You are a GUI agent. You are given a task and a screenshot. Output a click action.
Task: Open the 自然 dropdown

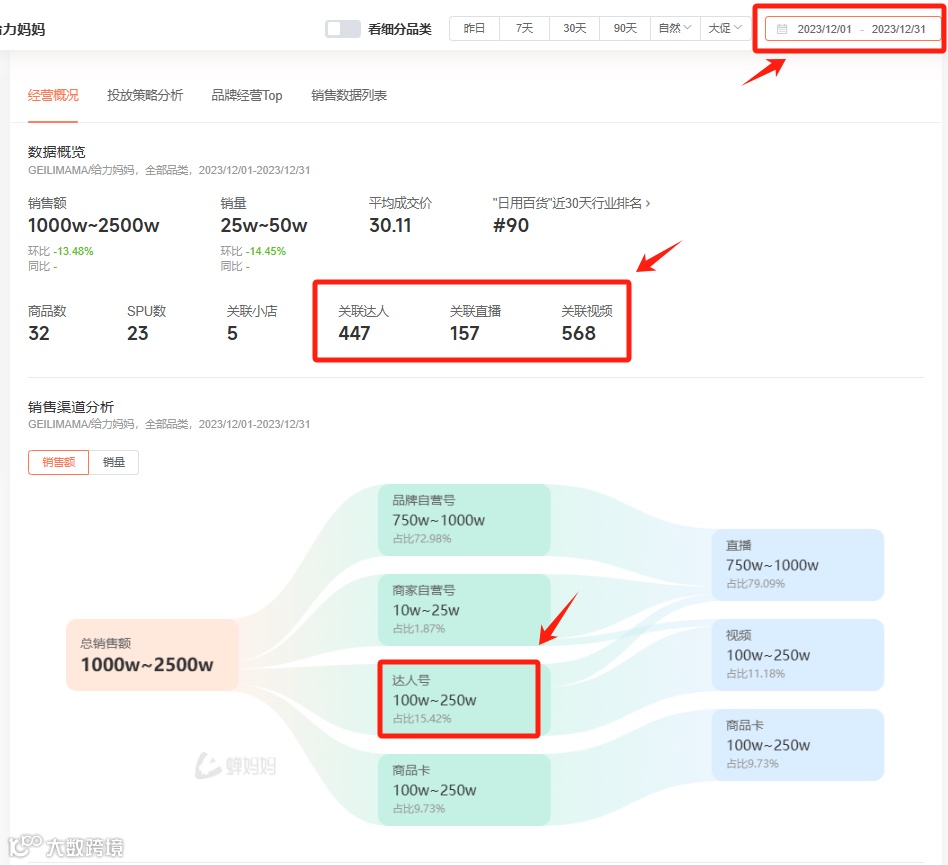click(x=675, y=28)
